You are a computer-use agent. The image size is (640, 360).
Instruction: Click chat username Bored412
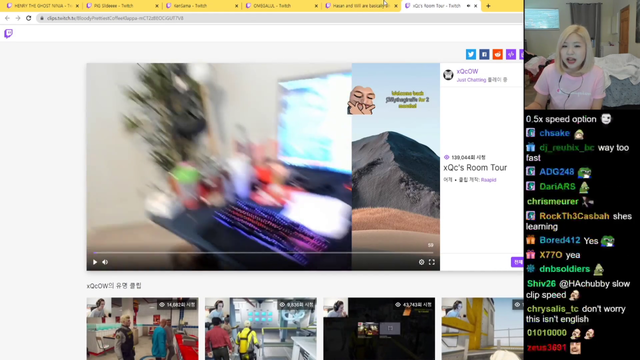pos(560,240)
